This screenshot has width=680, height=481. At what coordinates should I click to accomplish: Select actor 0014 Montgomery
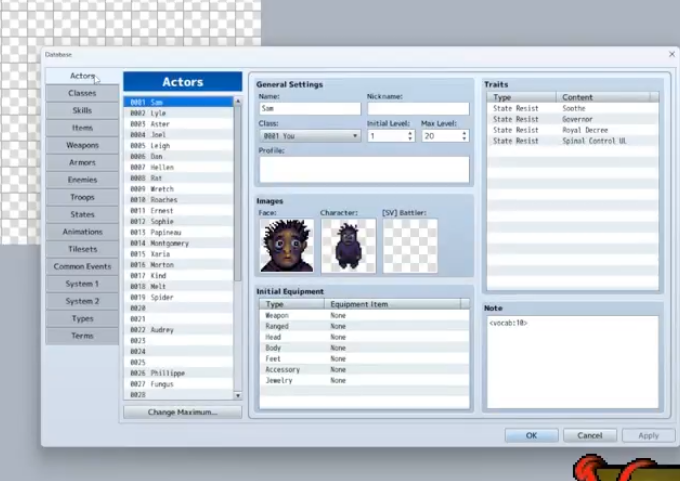[179, 243]
